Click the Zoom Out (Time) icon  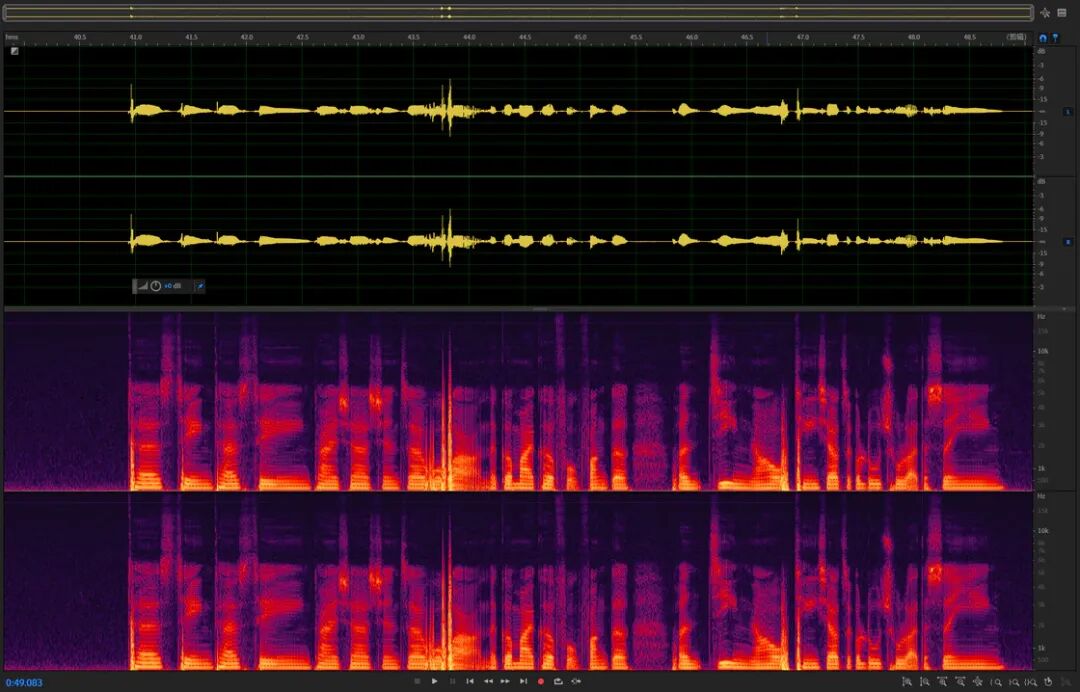[960, 682]
